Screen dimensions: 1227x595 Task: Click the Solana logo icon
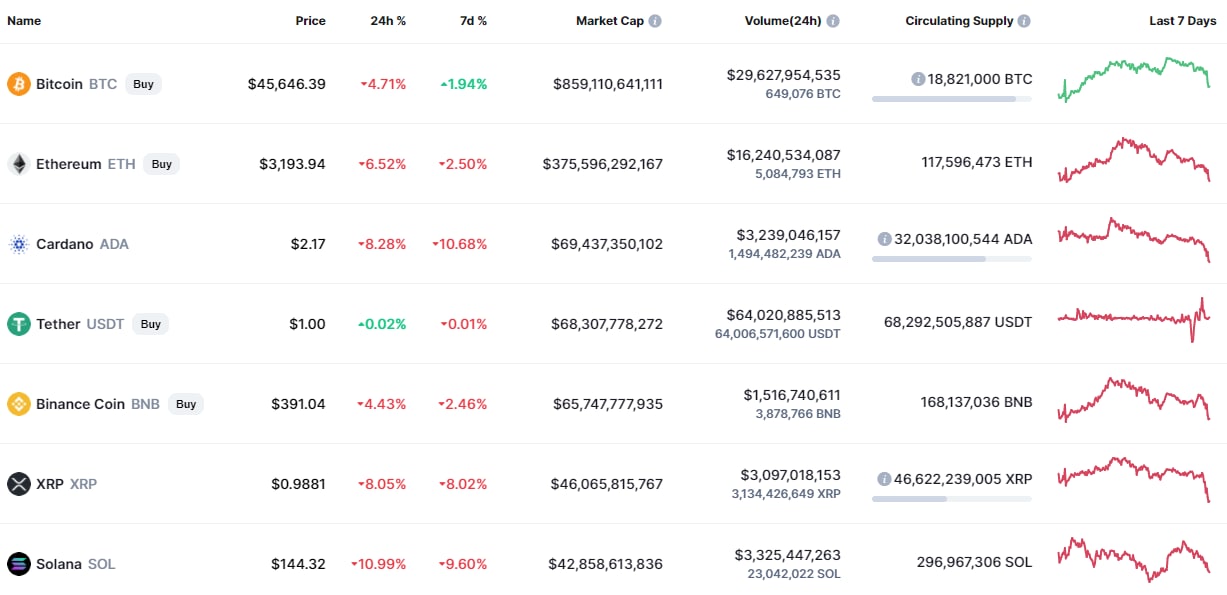(x=19, y=564)
